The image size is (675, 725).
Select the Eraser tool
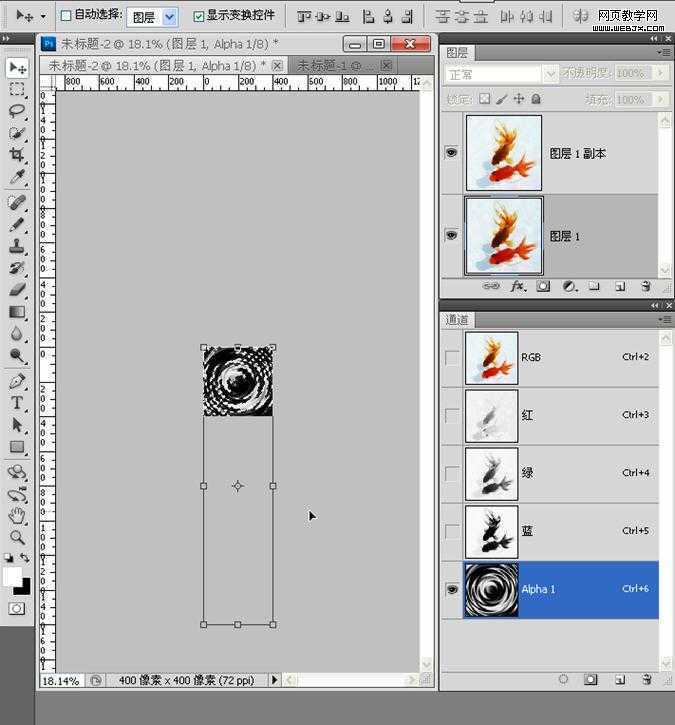(x=18, y=290)
